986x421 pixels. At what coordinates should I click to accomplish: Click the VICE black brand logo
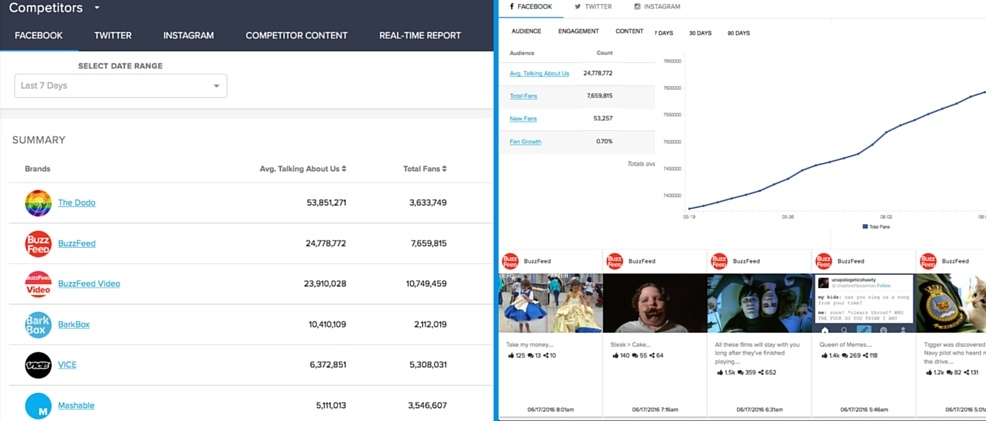(38, 365)
